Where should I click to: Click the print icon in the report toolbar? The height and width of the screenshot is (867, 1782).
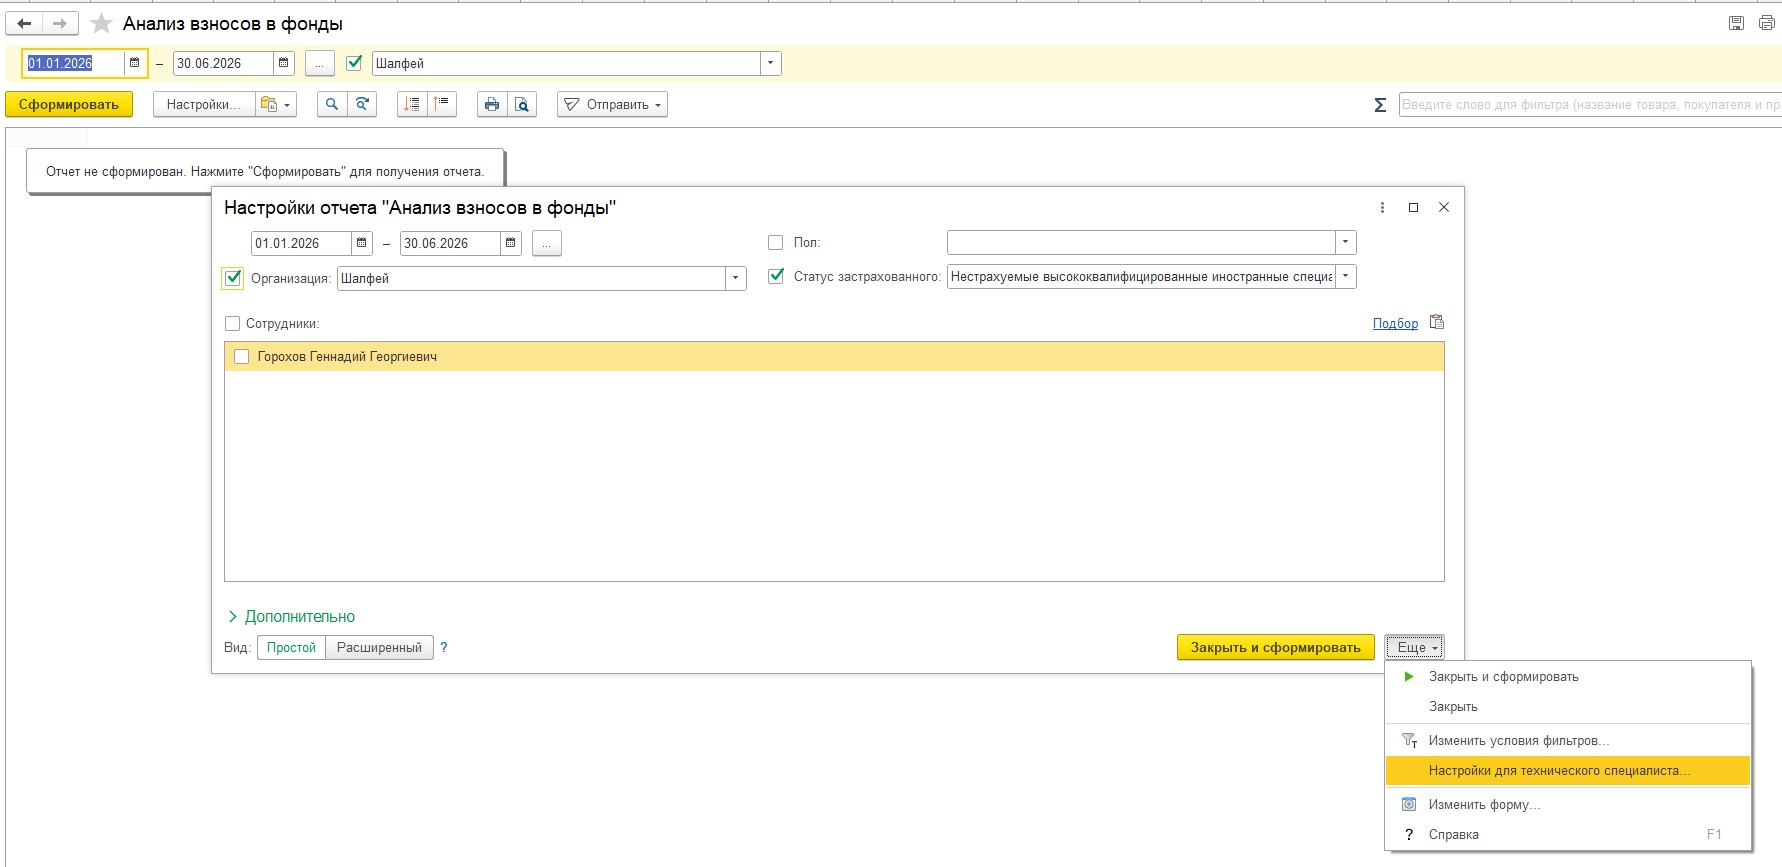(x=491, y=104)
